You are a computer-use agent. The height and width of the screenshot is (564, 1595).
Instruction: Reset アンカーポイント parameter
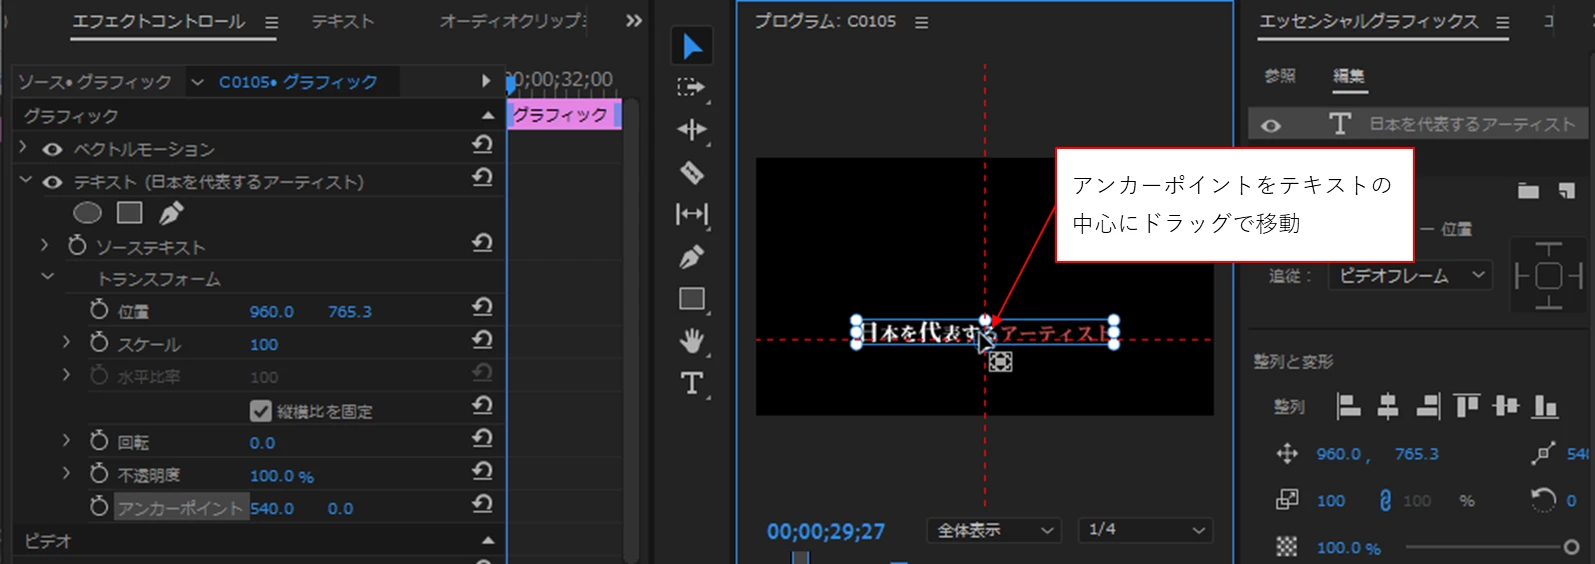(x=482, y=504)
